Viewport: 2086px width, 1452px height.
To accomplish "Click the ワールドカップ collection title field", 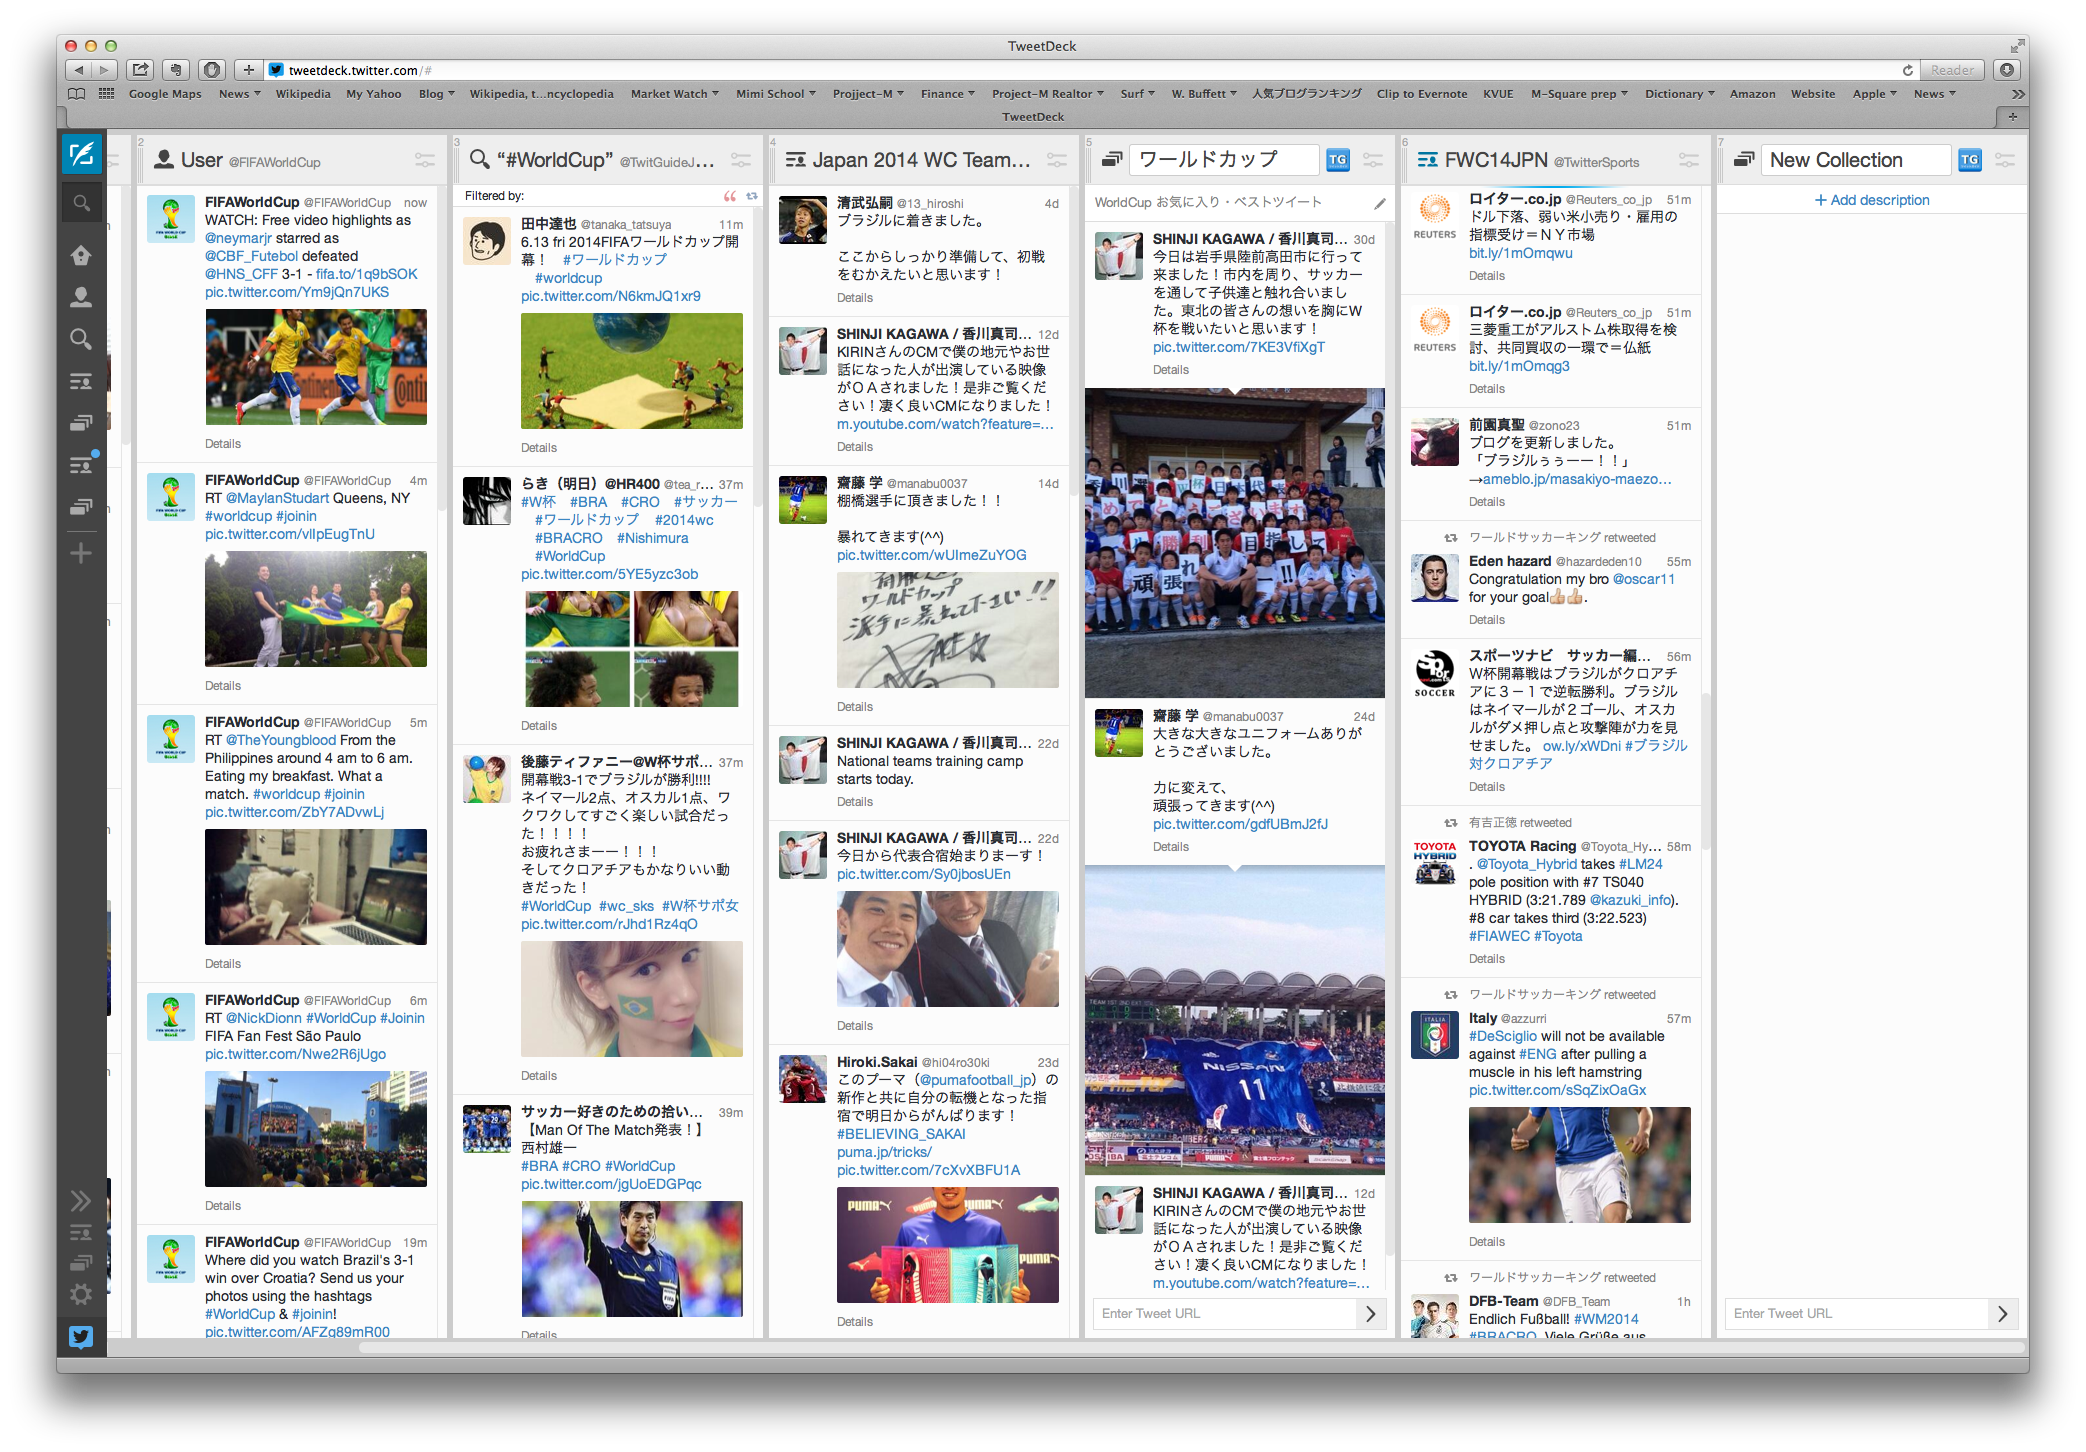I will click(1224, 160).
